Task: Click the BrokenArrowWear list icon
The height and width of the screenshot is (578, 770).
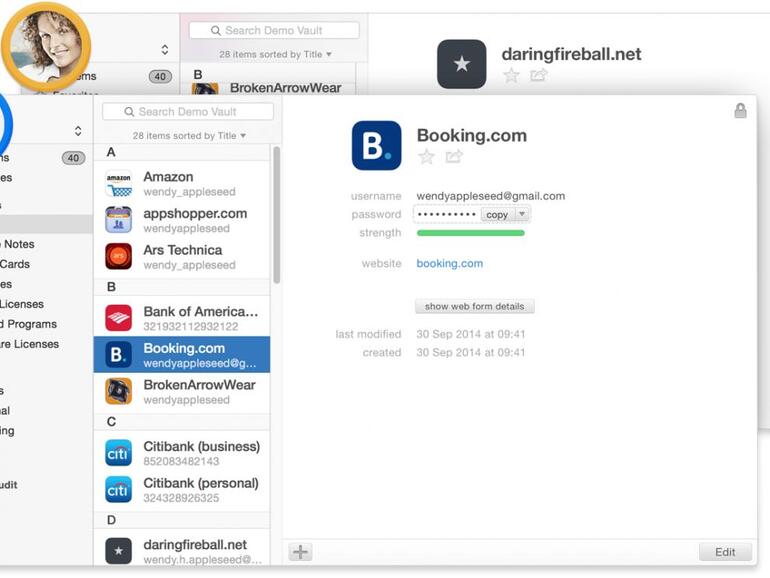Action: point(118,391)
